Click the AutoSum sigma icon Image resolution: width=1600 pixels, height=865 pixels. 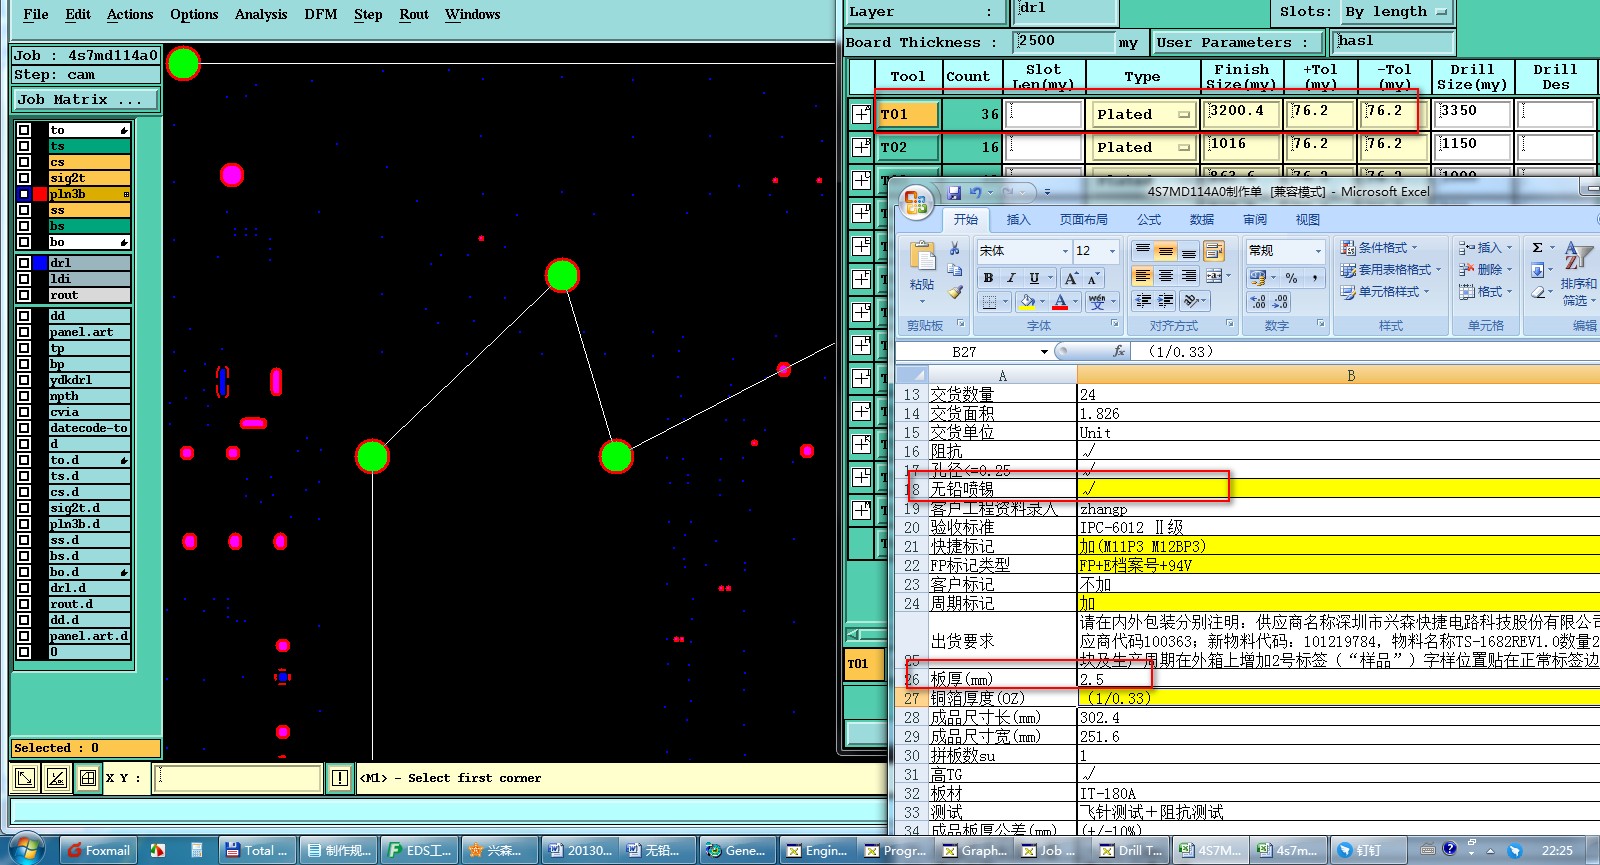click(1537, 248)
